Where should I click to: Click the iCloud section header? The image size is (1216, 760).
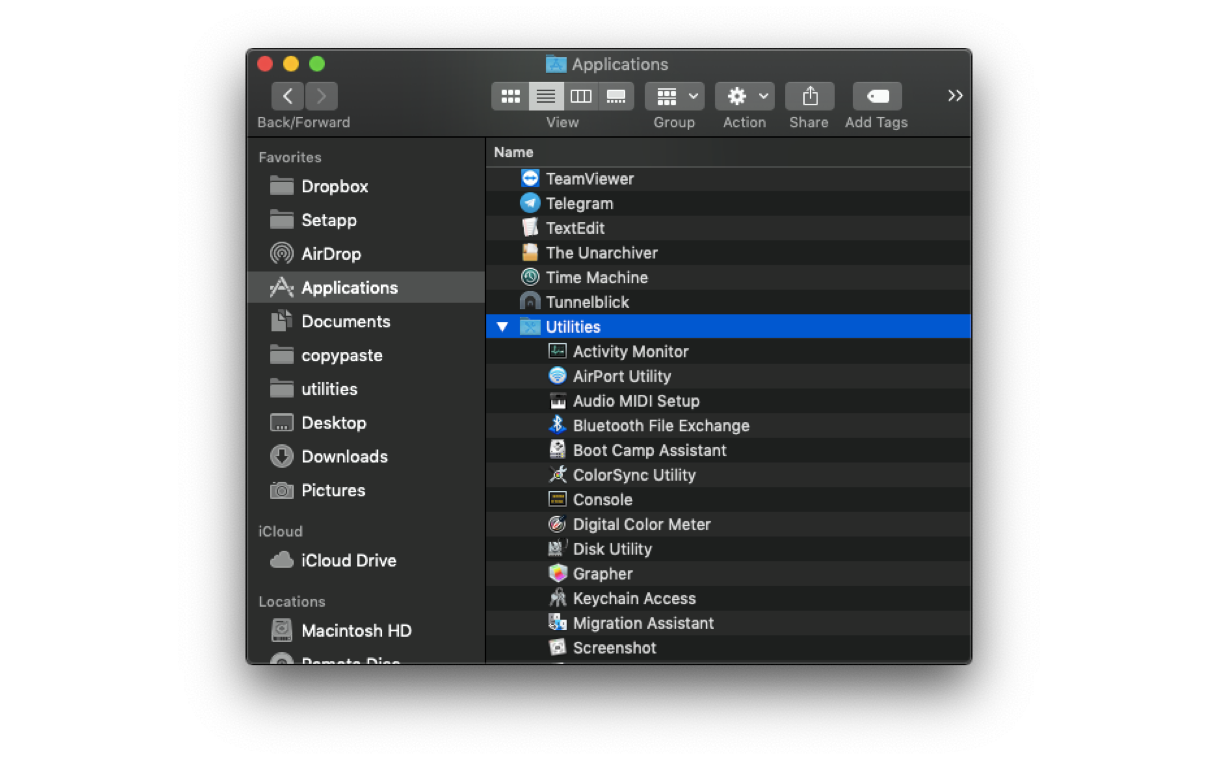280,531
